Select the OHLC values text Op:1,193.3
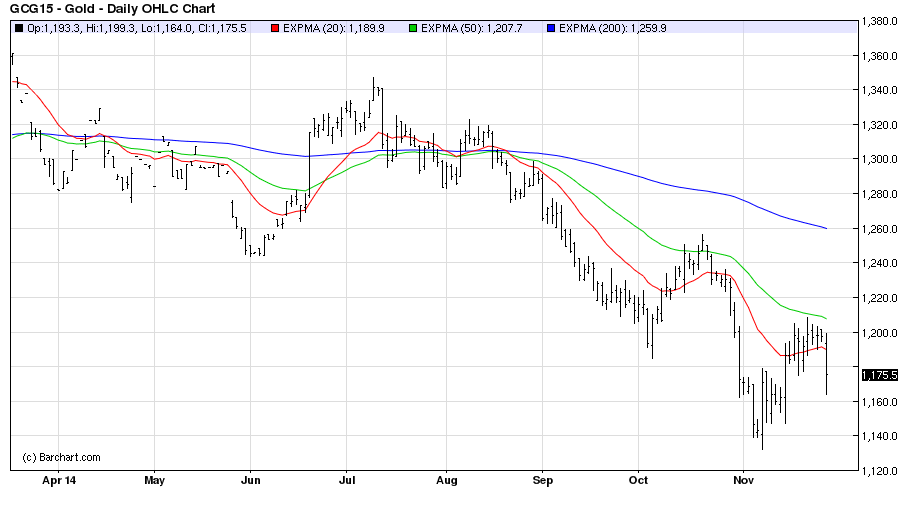This screenshot has height=511, width=900. [x=54, y=28]
